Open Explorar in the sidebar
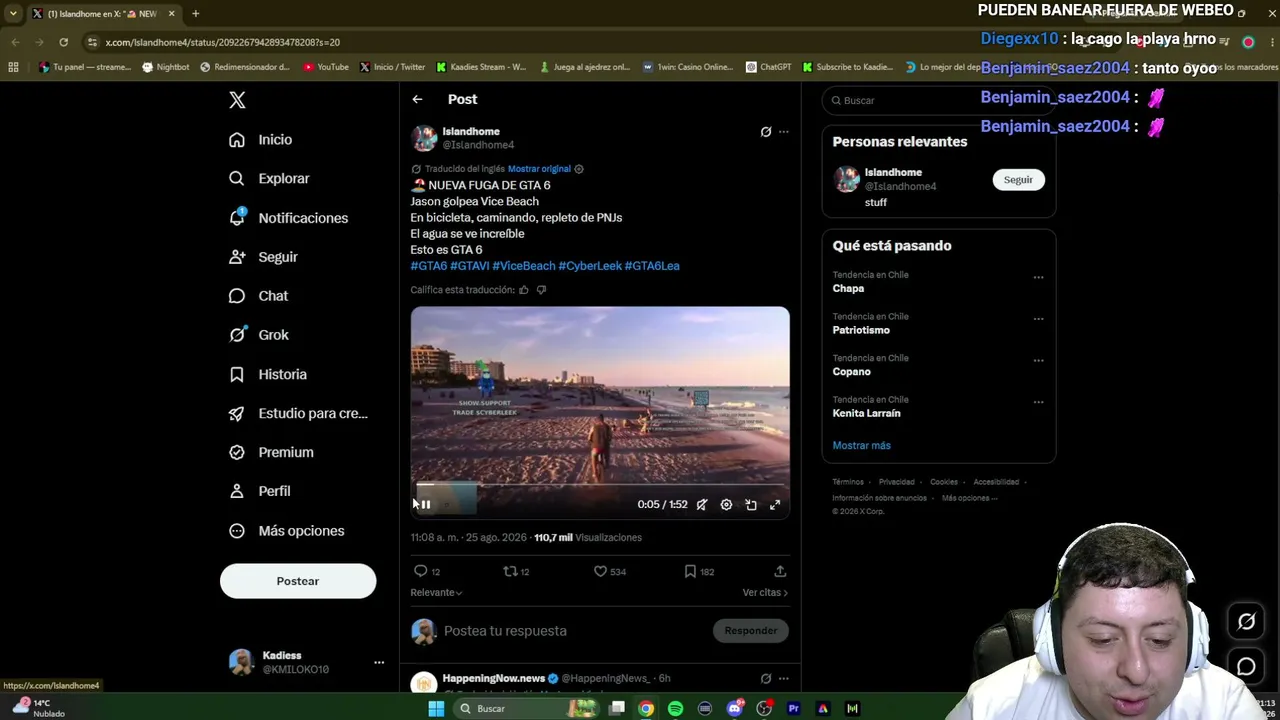The height and width of the screenshot is (720, 1280). click(x=269, y=179)
